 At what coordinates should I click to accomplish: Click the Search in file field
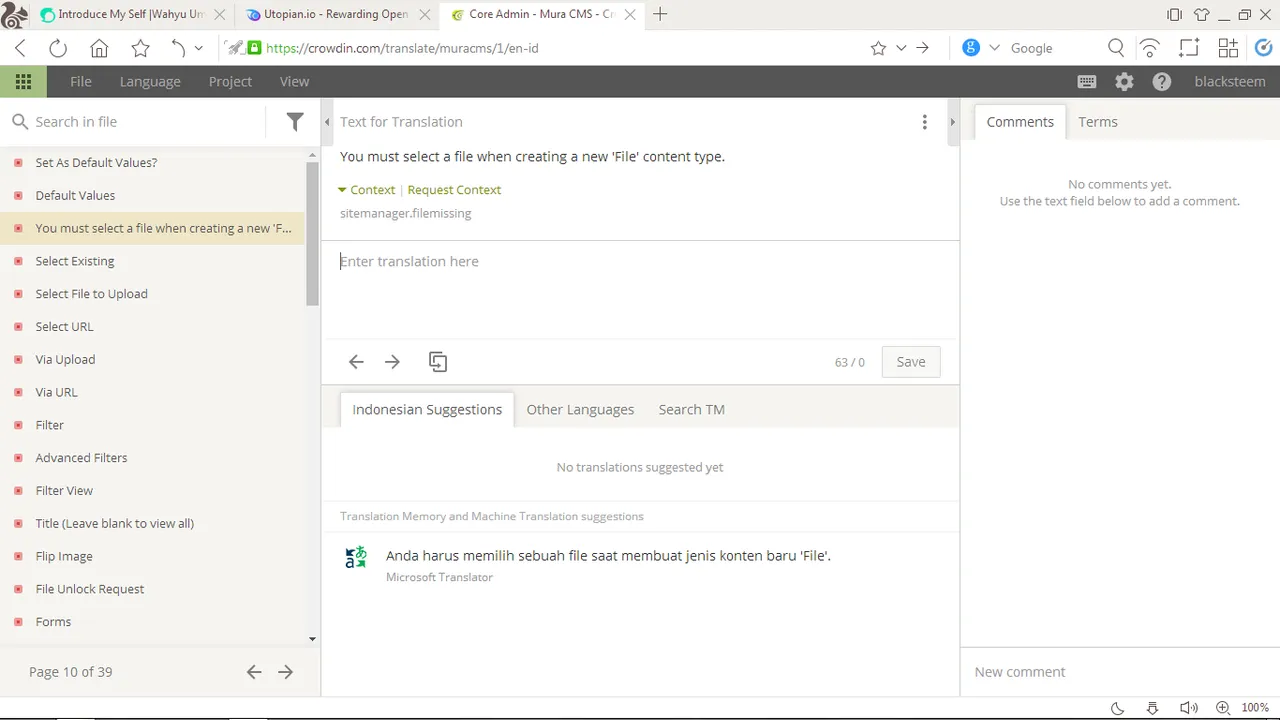click(146, 122)
